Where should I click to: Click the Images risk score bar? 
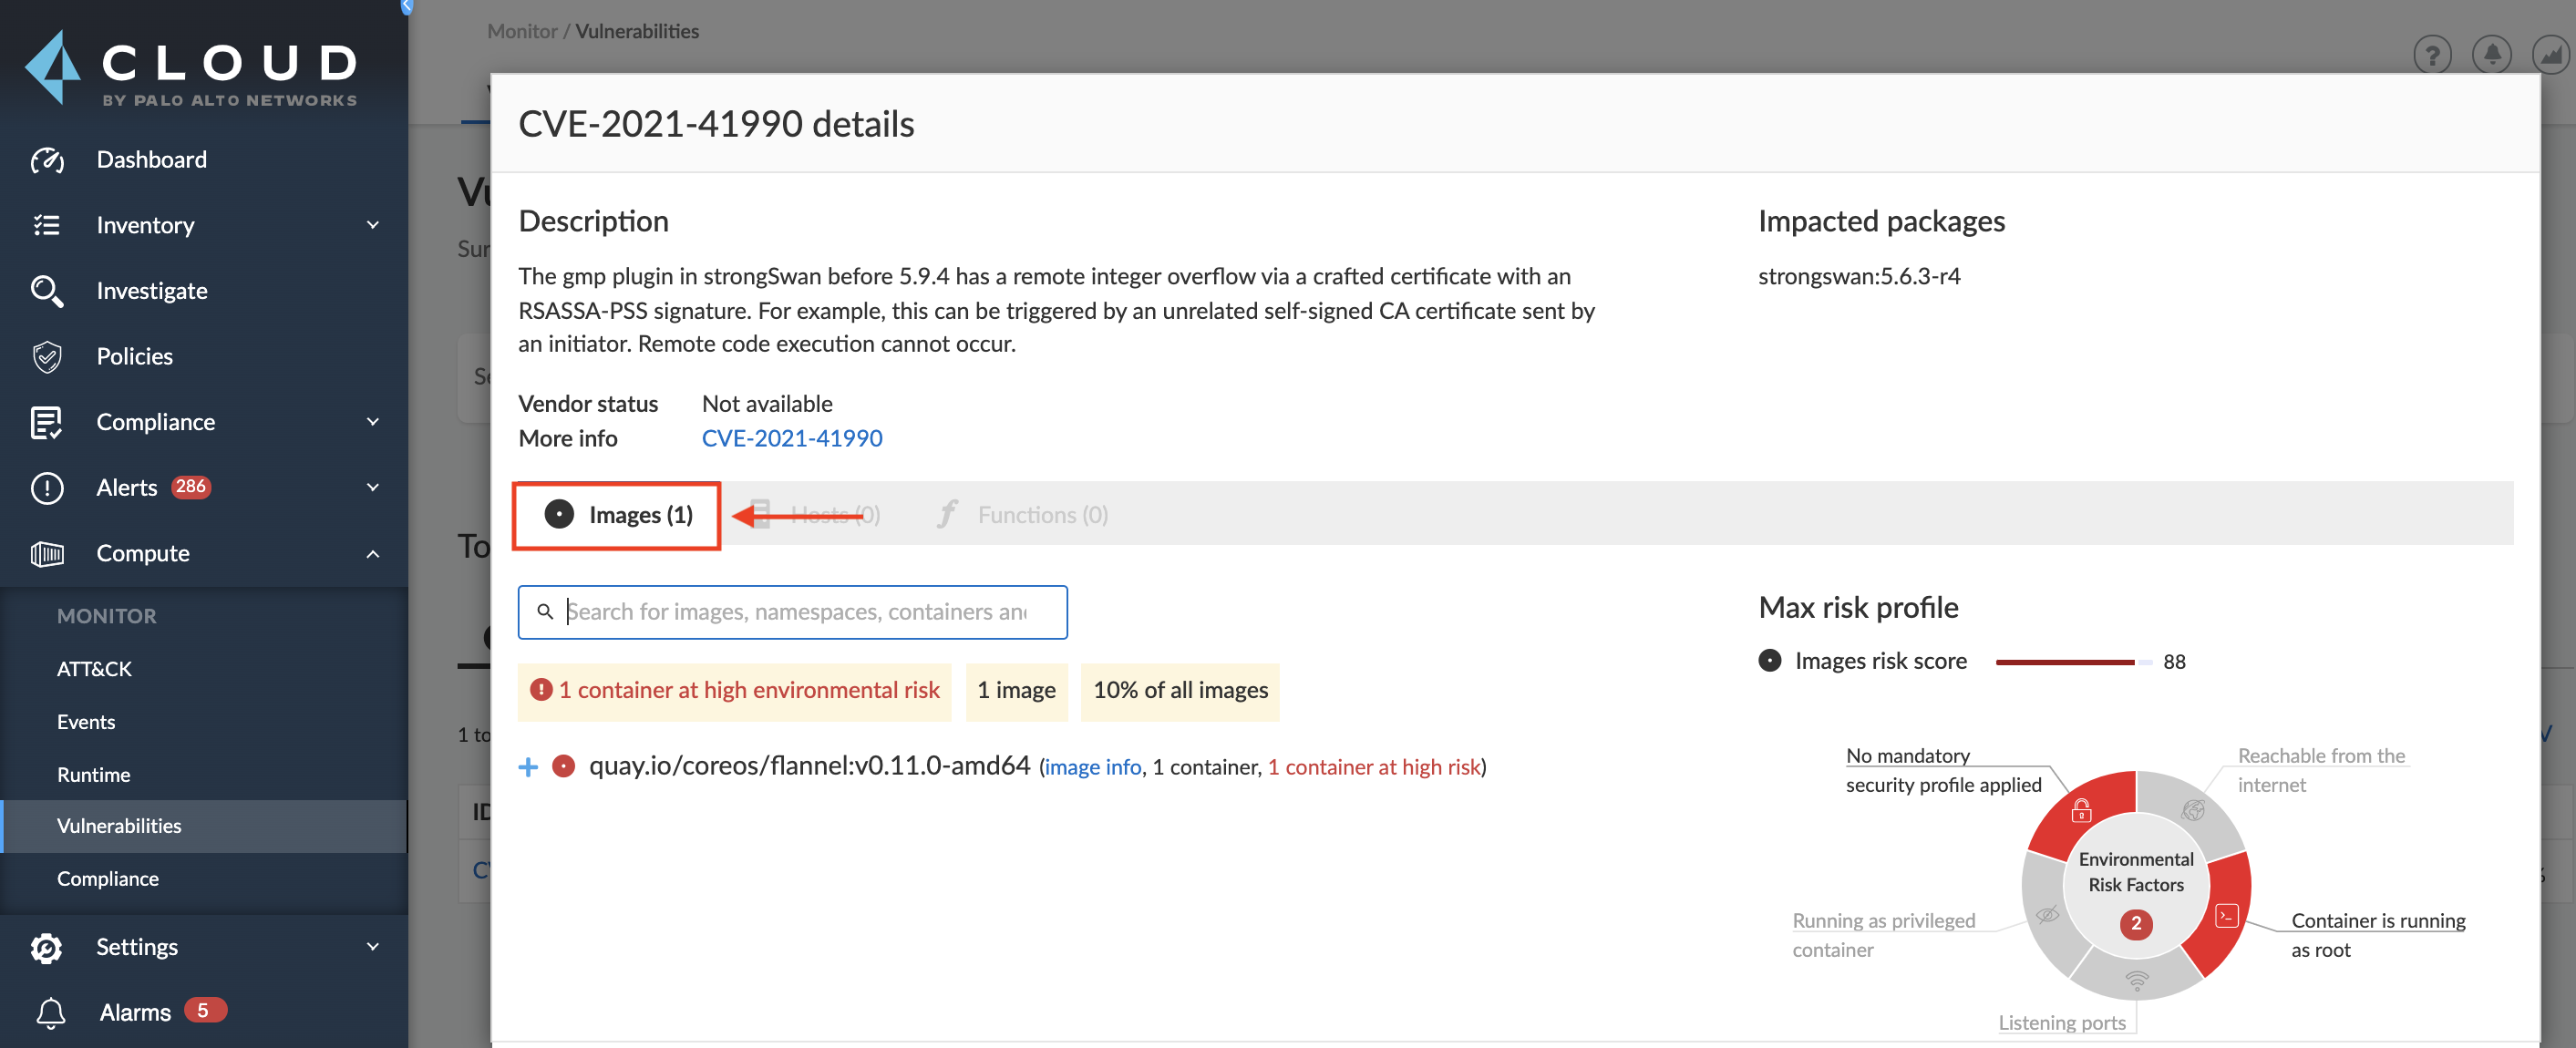click(x=2073, y=661)
